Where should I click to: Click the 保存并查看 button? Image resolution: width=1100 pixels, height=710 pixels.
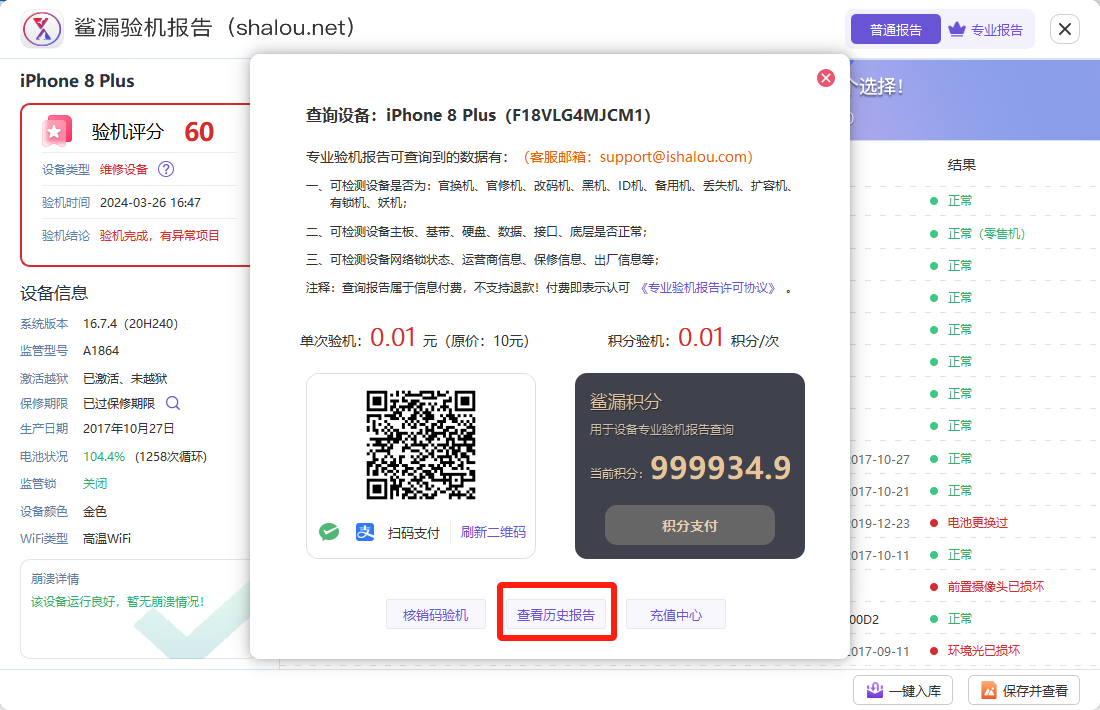pyautogui.click(x=1024, y=690)
